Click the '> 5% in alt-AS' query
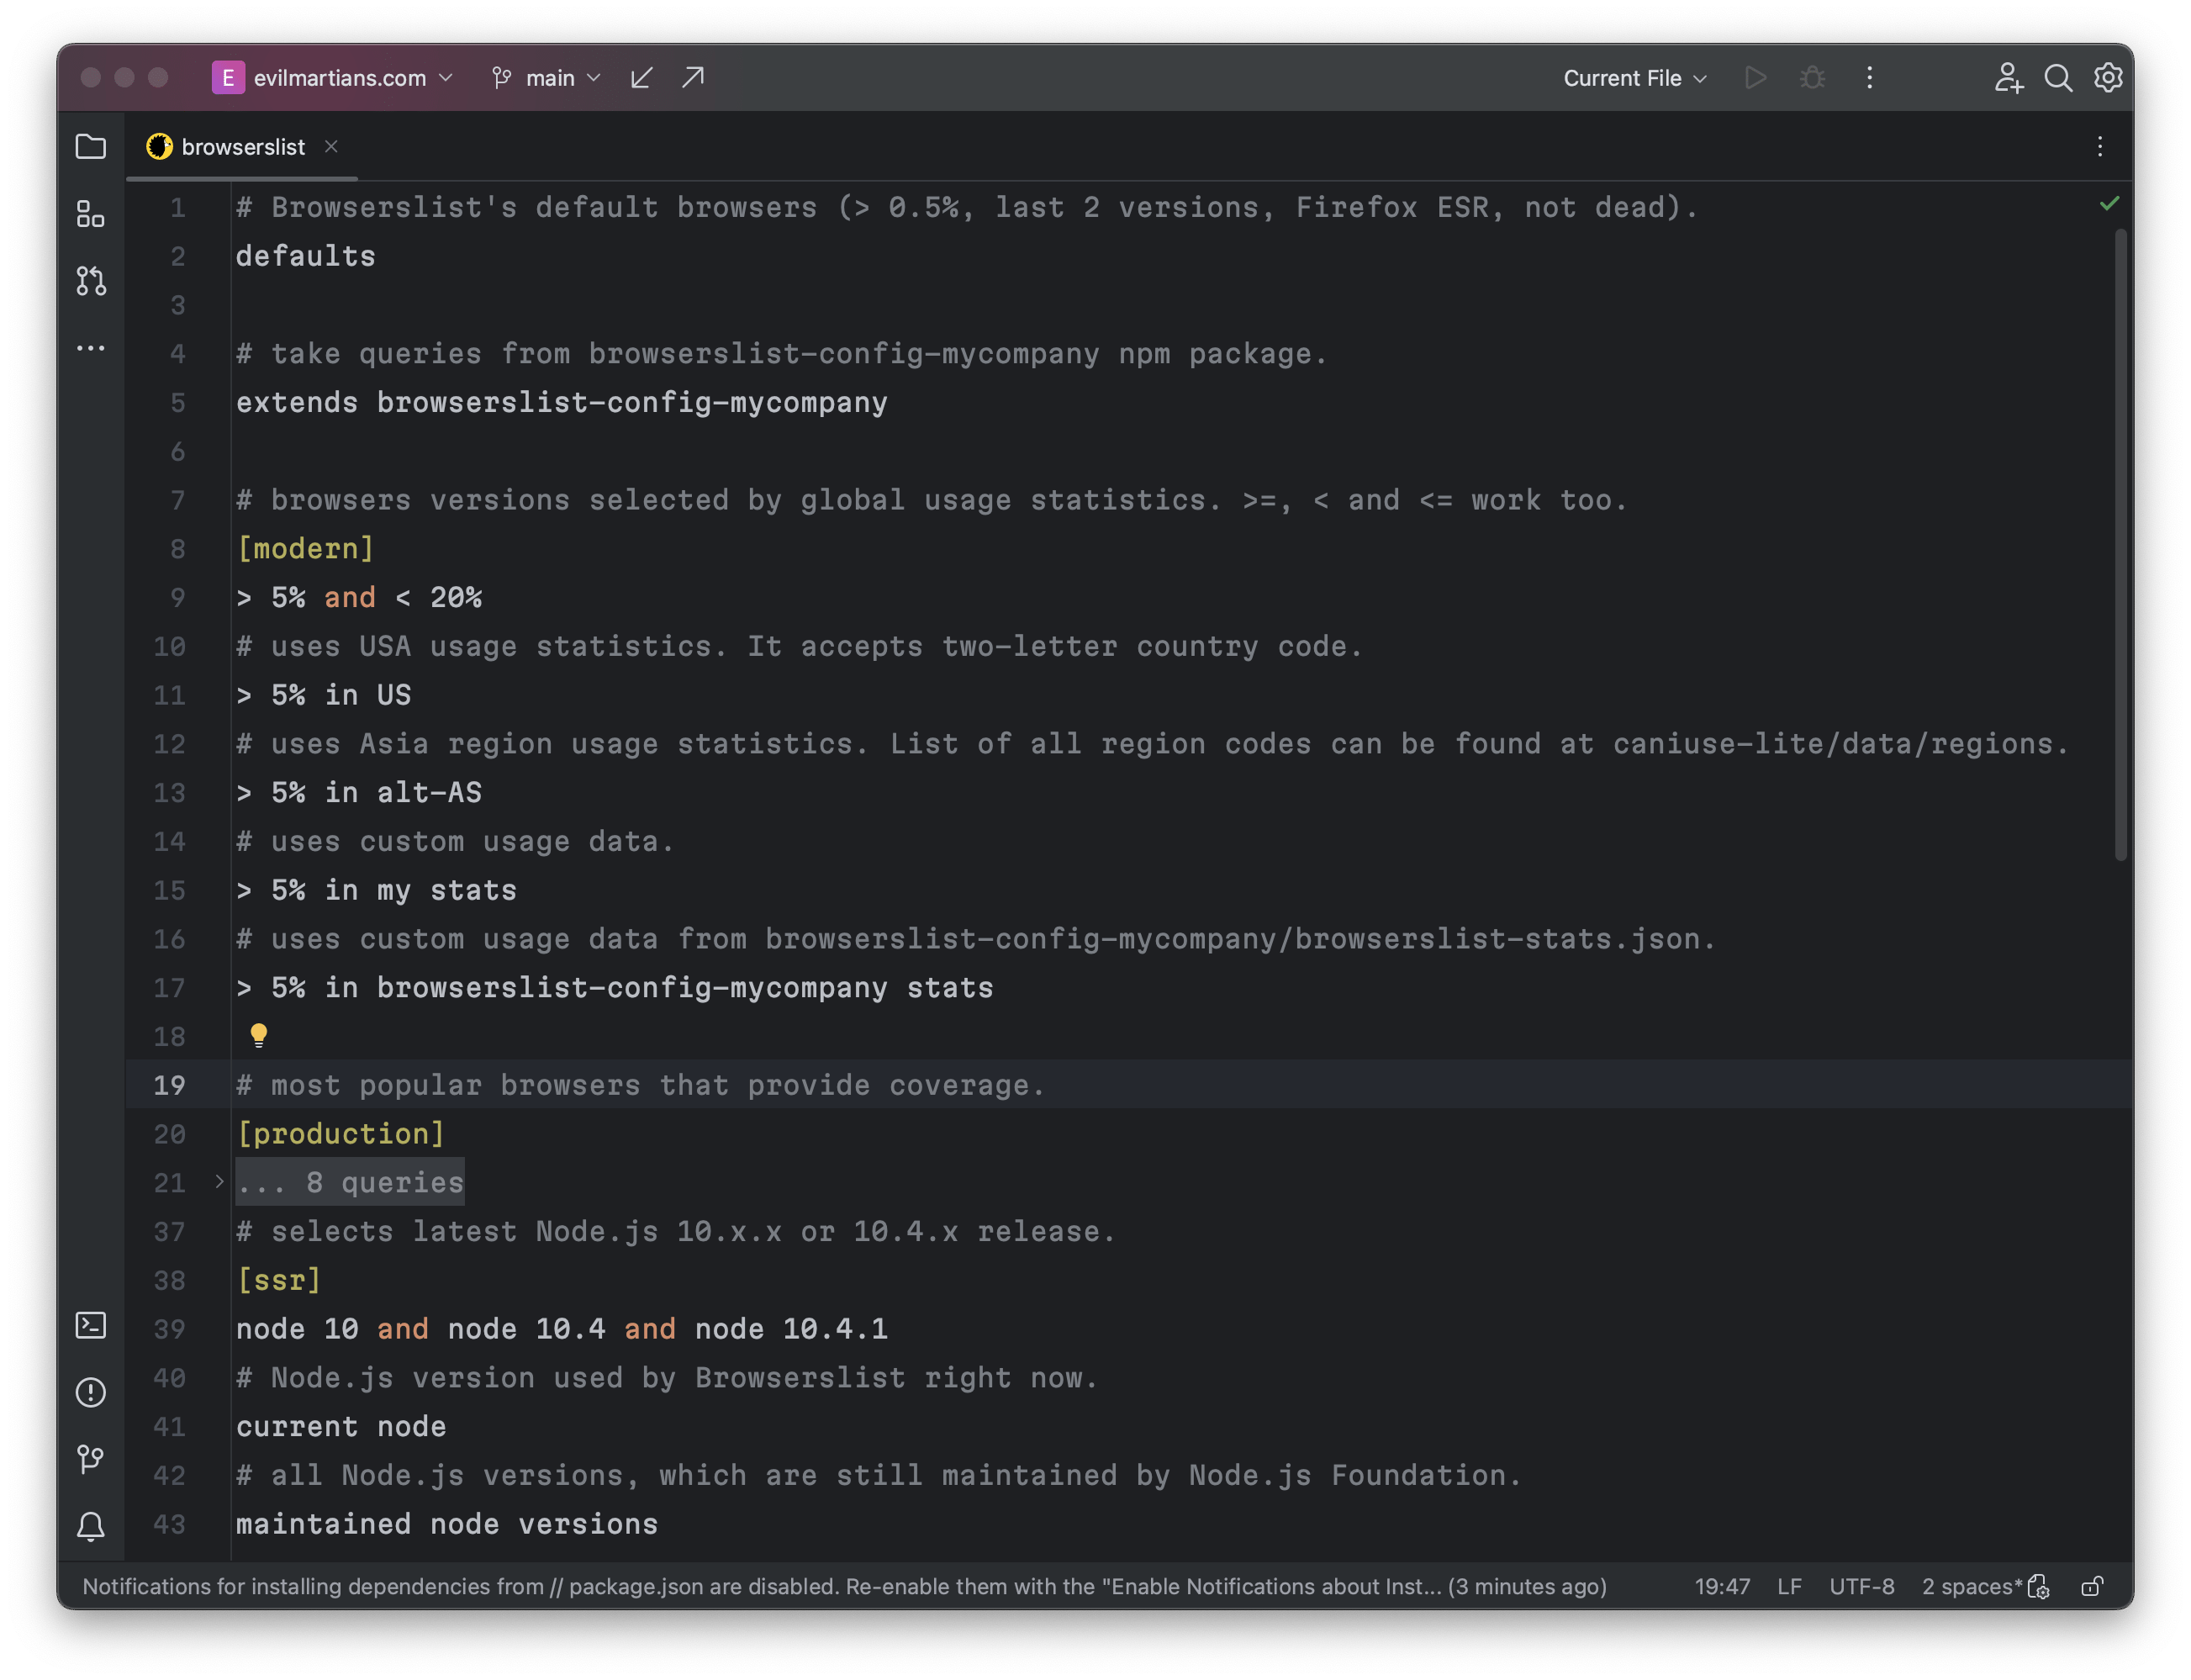 pyautogui.click(x=359, y=792)
